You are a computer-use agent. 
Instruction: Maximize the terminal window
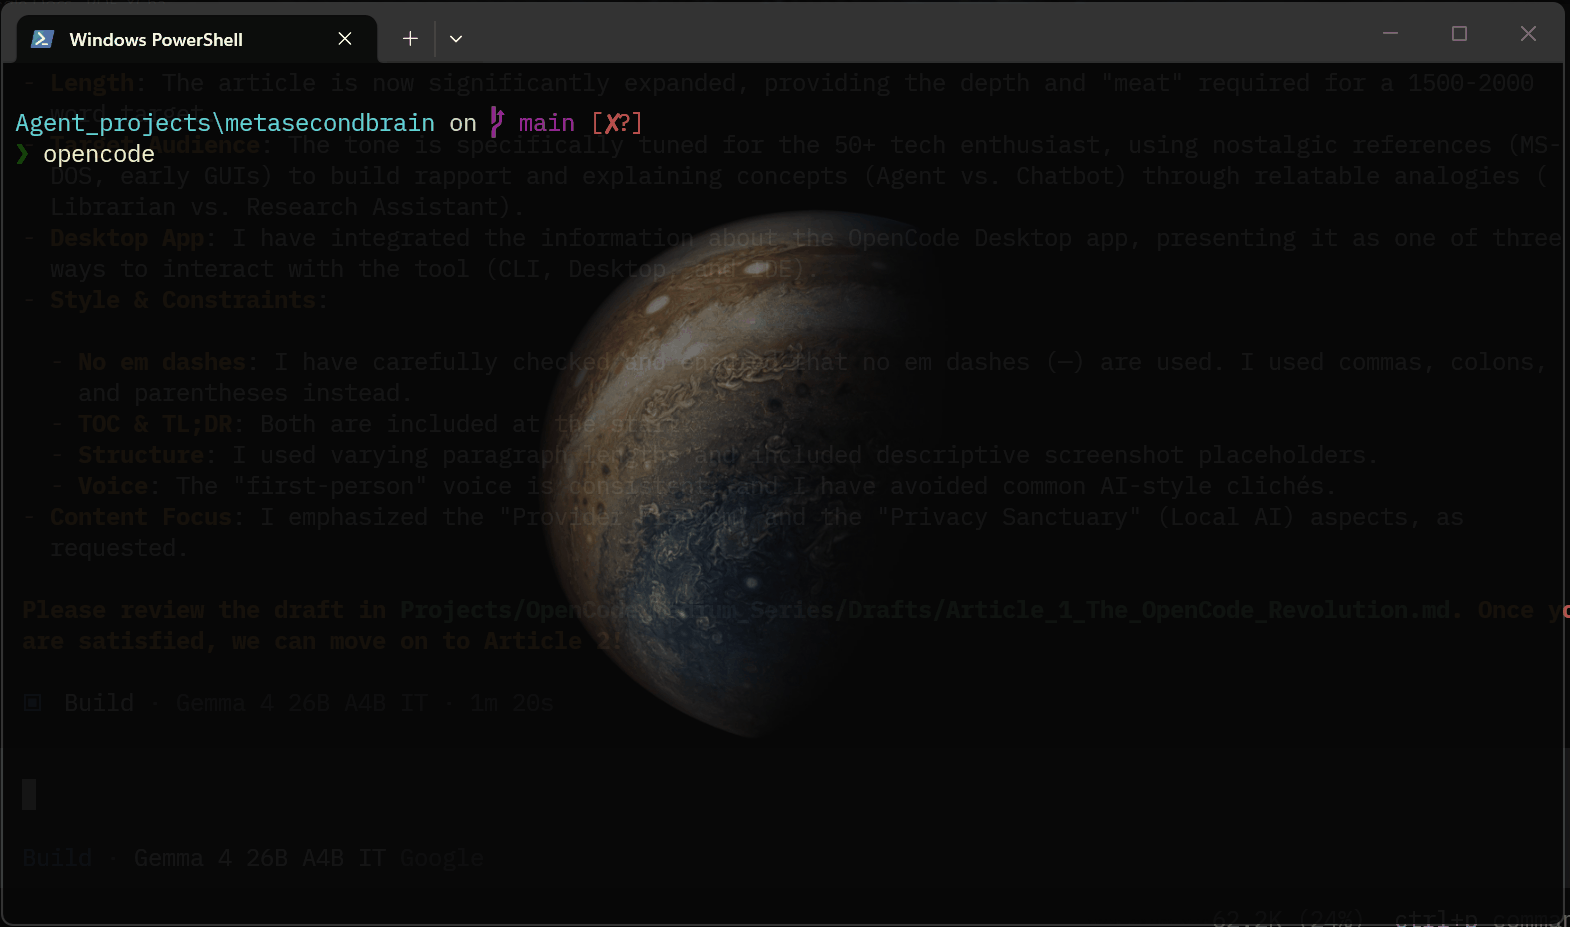1459,34
